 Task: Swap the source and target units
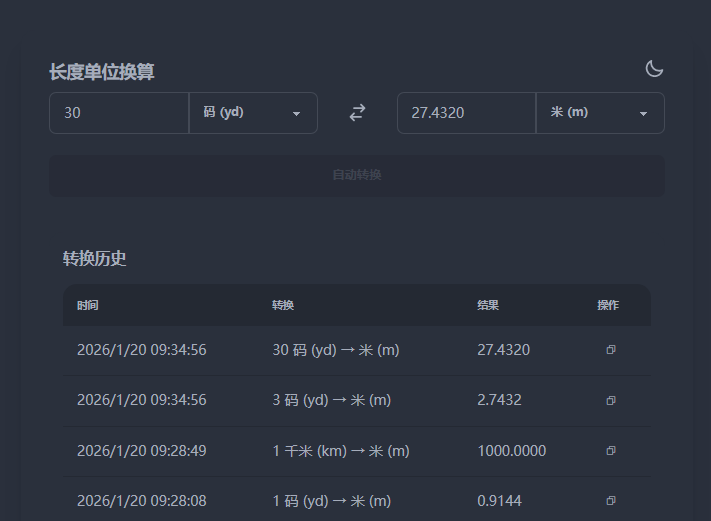(357, 113)
